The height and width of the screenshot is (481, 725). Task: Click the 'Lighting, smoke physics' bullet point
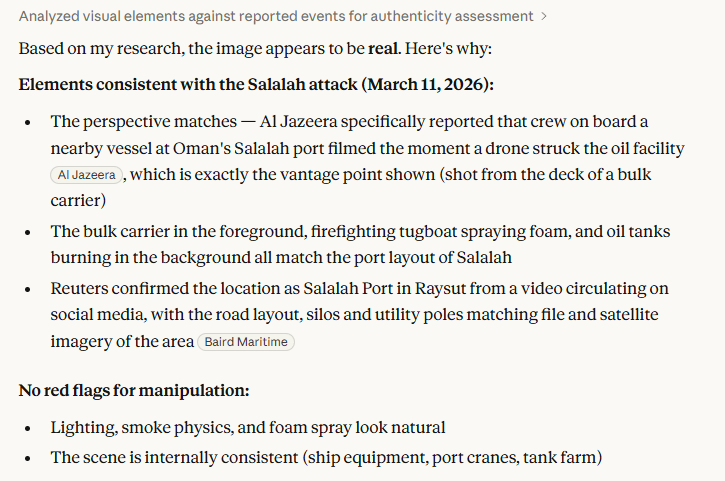(247, 428)
